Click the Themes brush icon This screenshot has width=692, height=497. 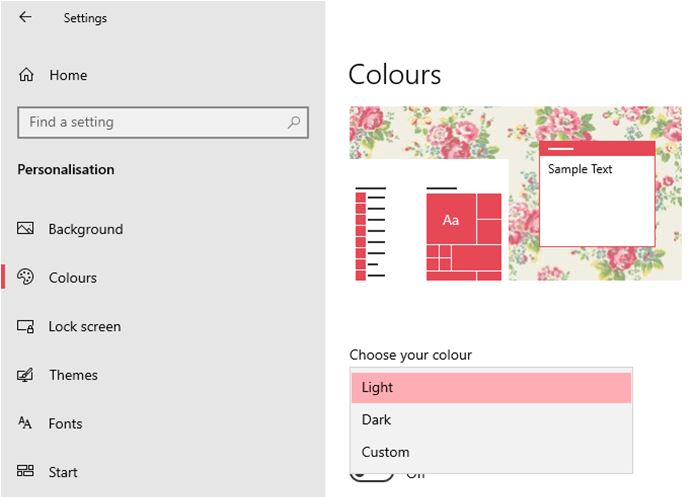click(26, 375)
